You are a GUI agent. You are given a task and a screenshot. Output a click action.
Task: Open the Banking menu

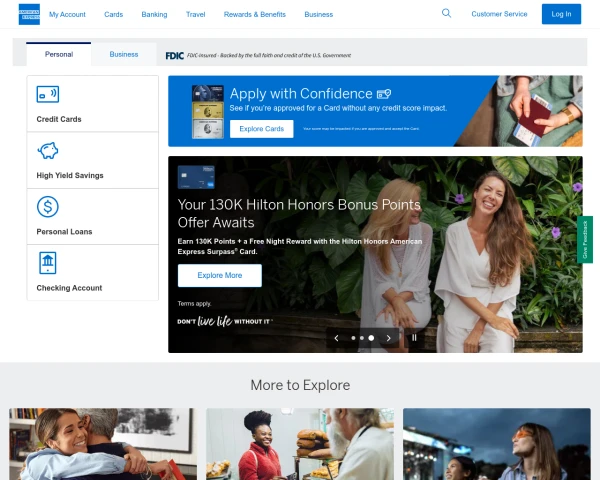(154, 15)
